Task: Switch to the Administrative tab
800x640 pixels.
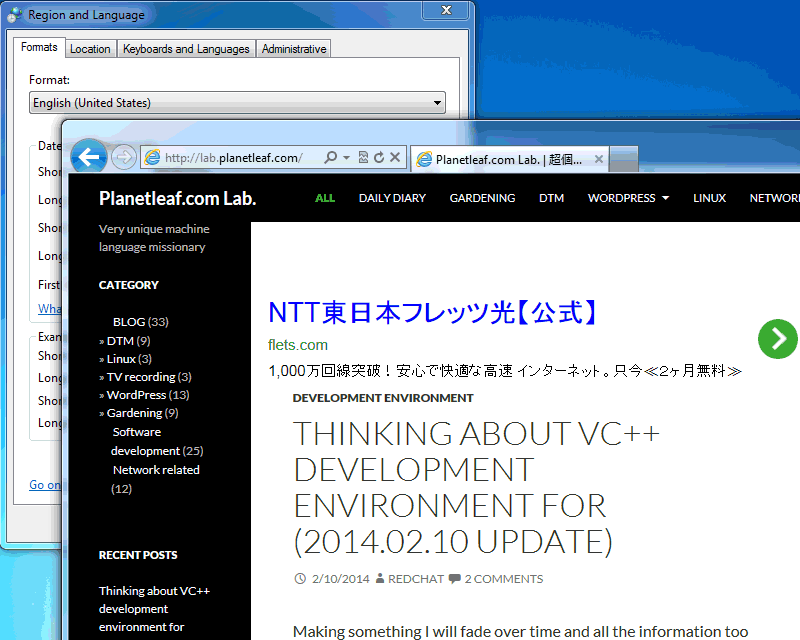Action: 294,49
